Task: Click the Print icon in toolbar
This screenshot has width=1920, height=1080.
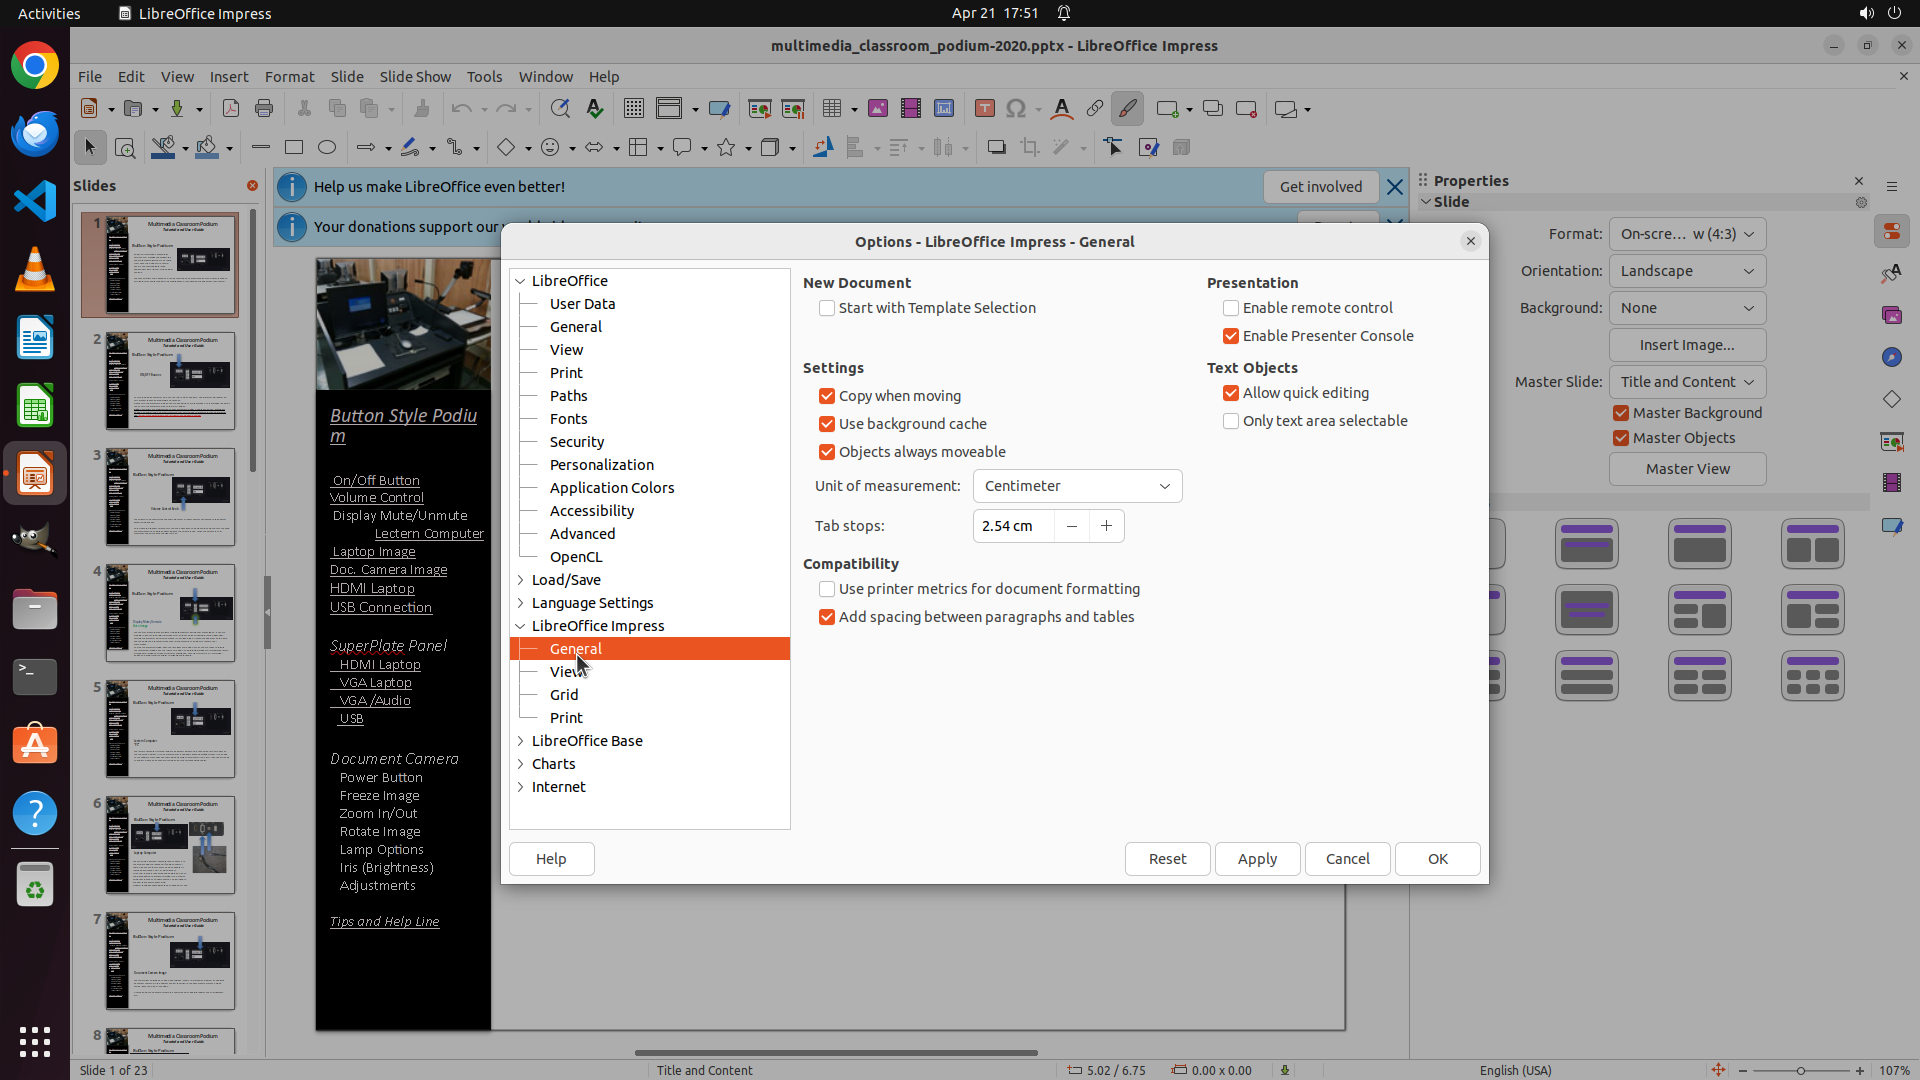Action: point(264,109)
